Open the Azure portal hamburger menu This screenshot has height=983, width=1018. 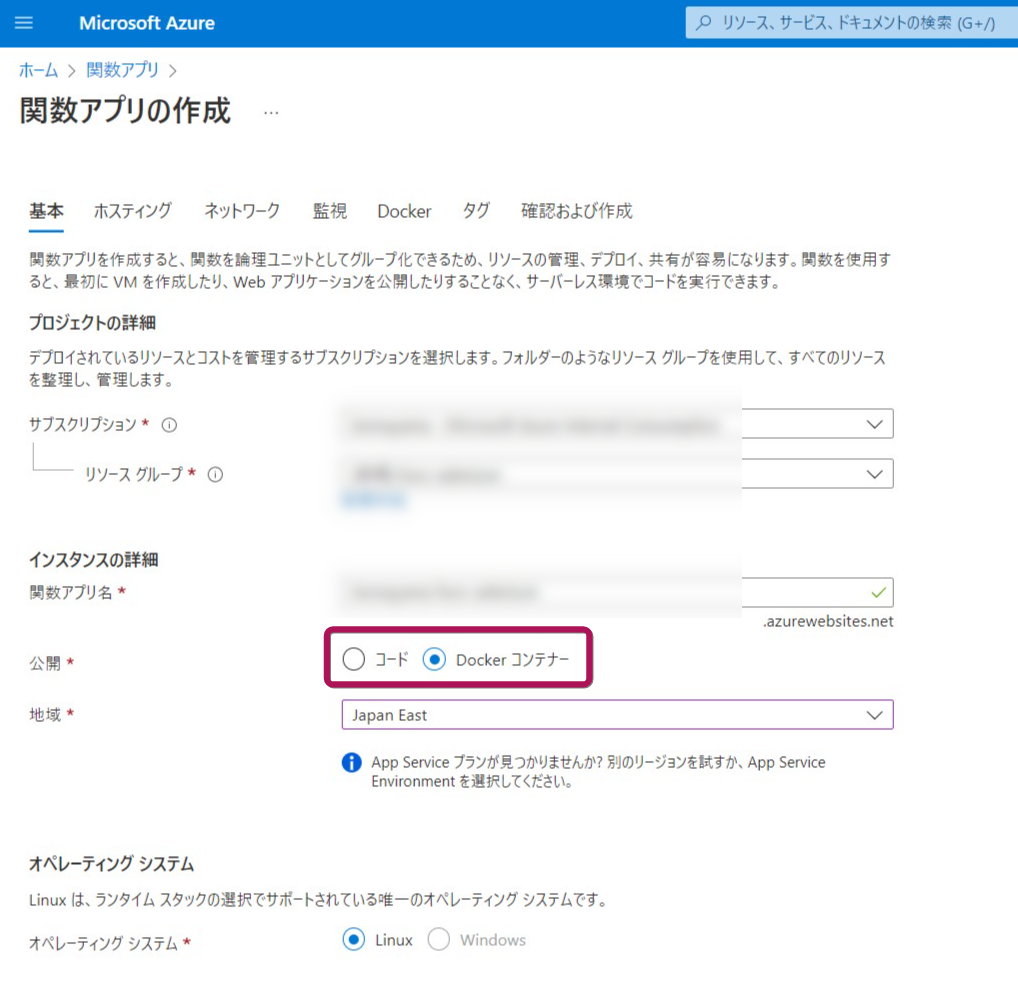coord(23,23)
